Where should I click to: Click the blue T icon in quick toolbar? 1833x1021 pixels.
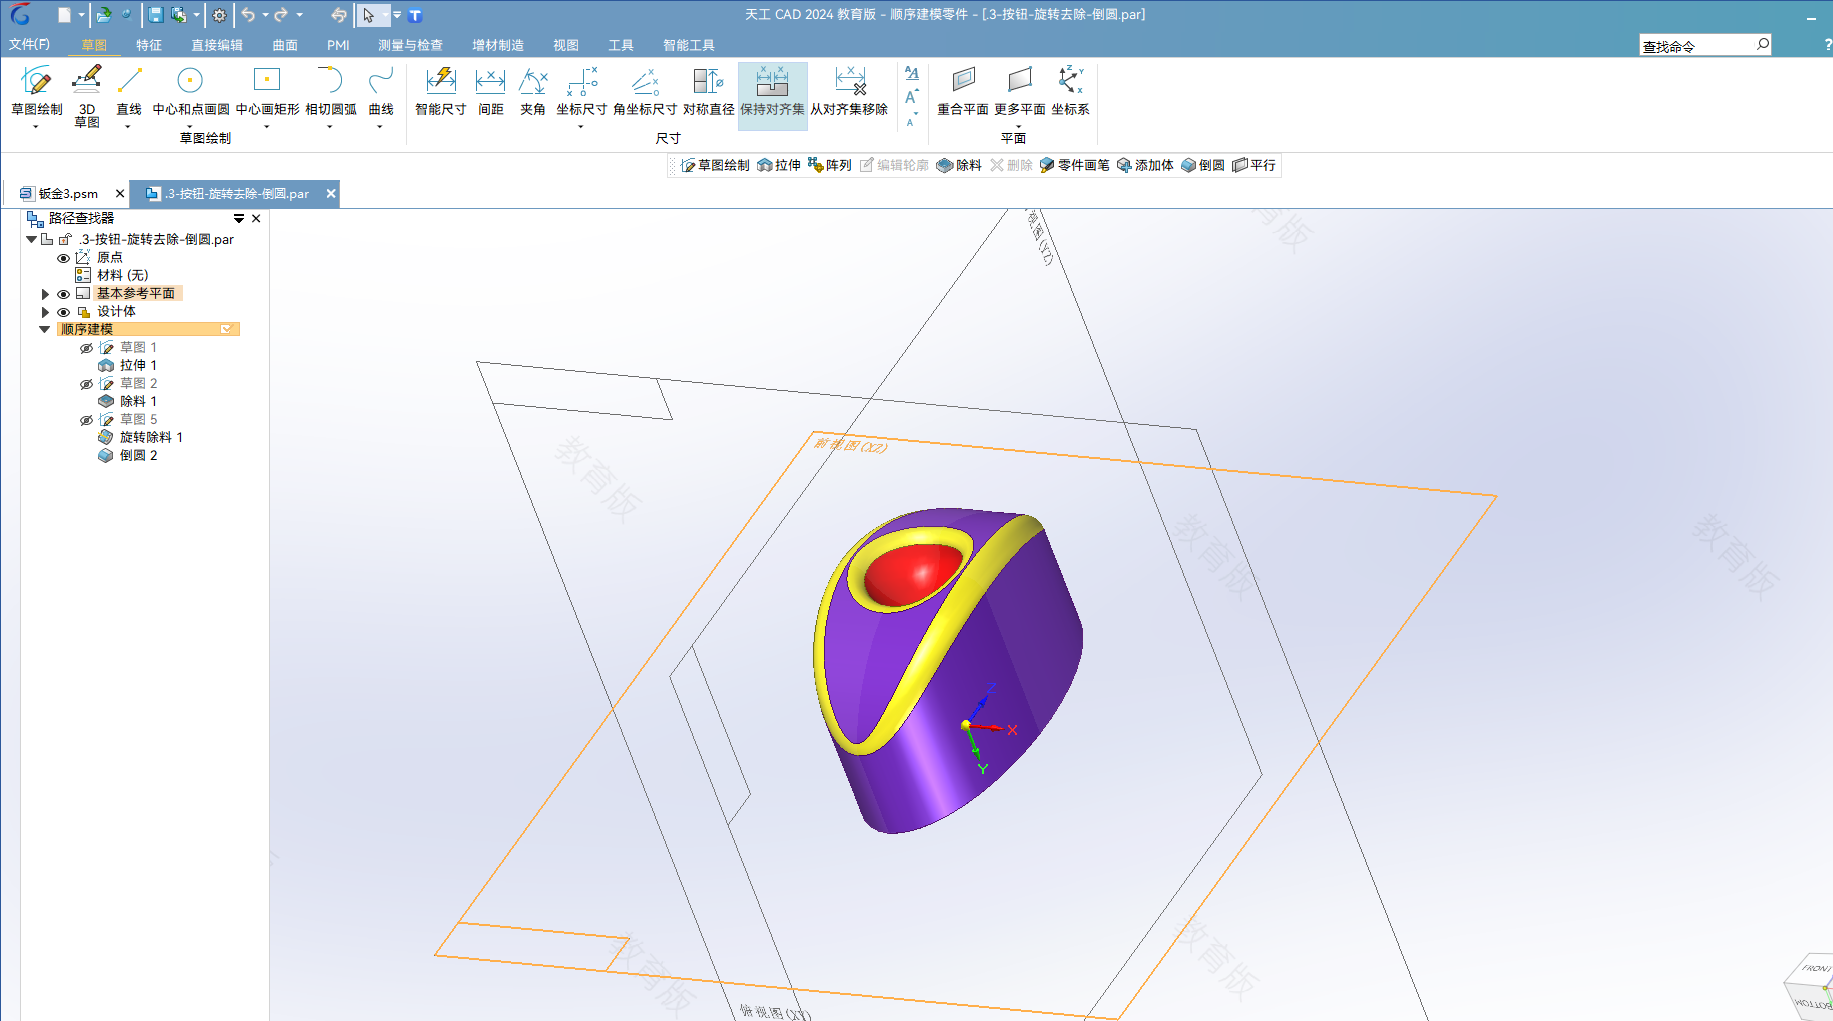(x=415, y=16)
